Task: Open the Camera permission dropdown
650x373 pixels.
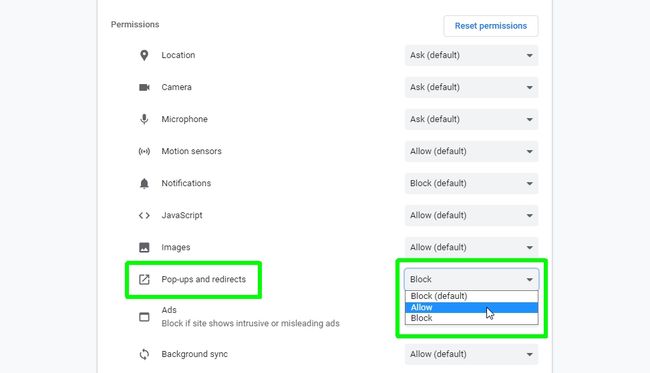Action: (471, 87)
